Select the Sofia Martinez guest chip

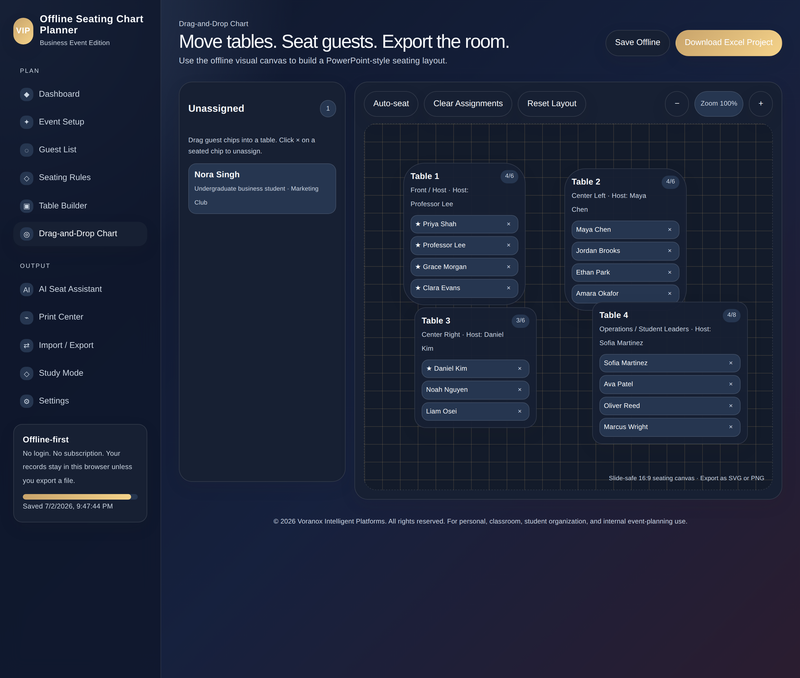[x=669, y=363]
